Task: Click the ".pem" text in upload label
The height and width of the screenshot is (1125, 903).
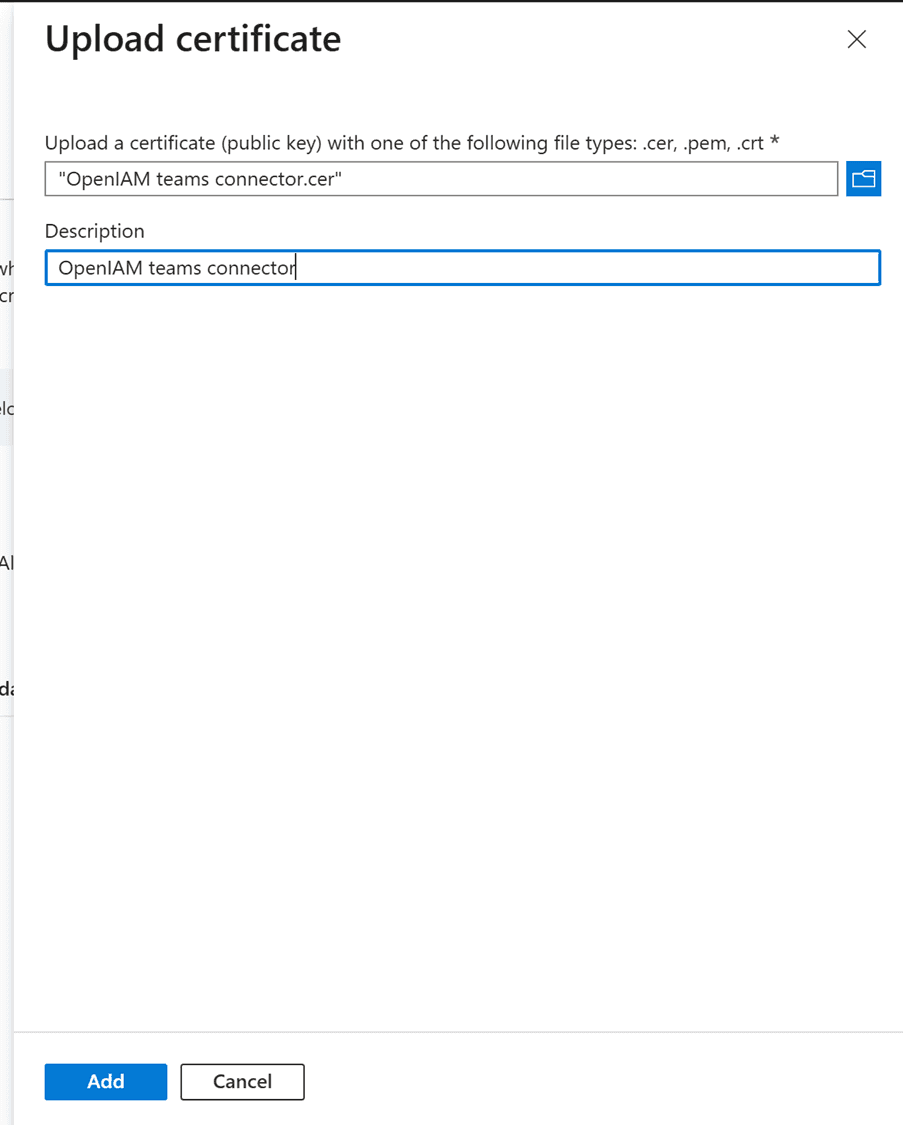Action: pyautogui.click(x=706, y=143)
